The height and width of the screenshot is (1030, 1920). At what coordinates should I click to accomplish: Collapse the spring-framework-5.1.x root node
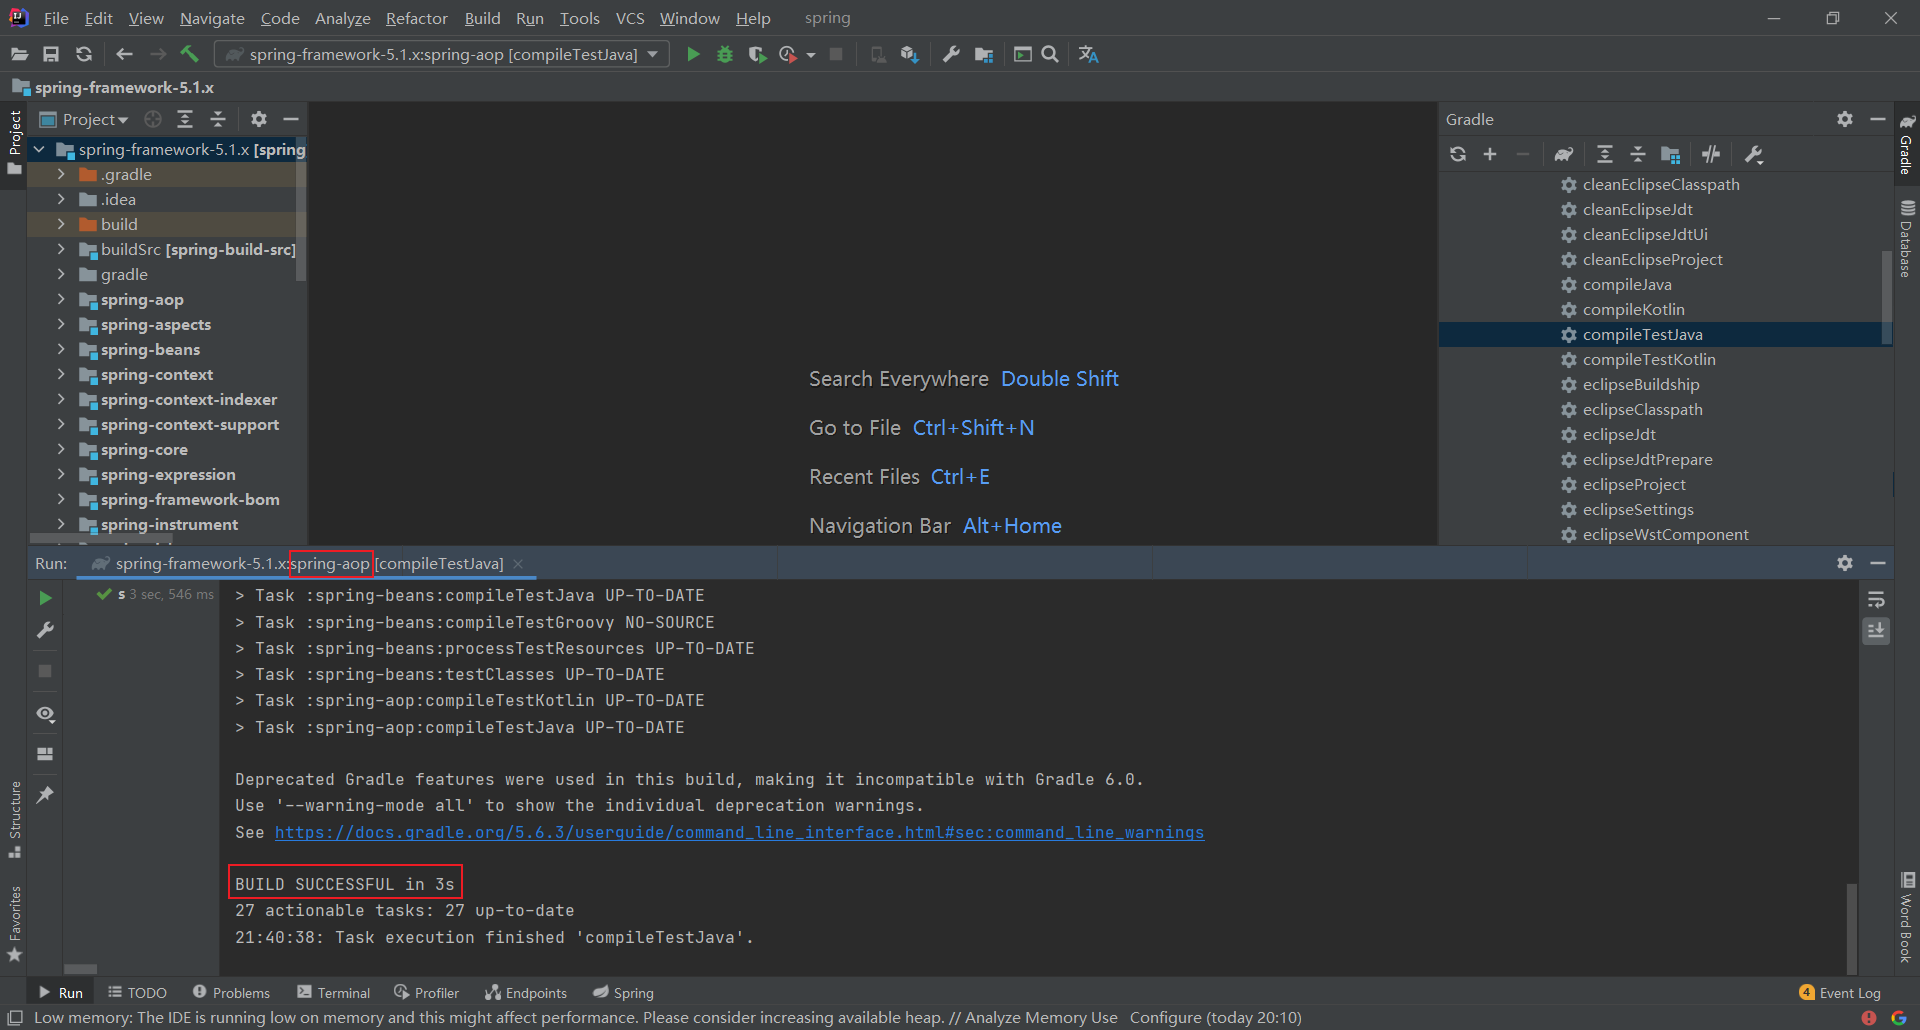tap(39, 149)
